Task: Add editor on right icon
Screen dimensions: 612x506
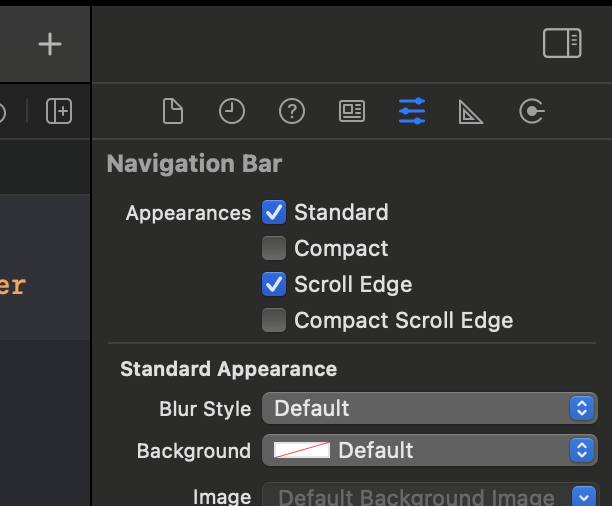Action: (59, 111)
